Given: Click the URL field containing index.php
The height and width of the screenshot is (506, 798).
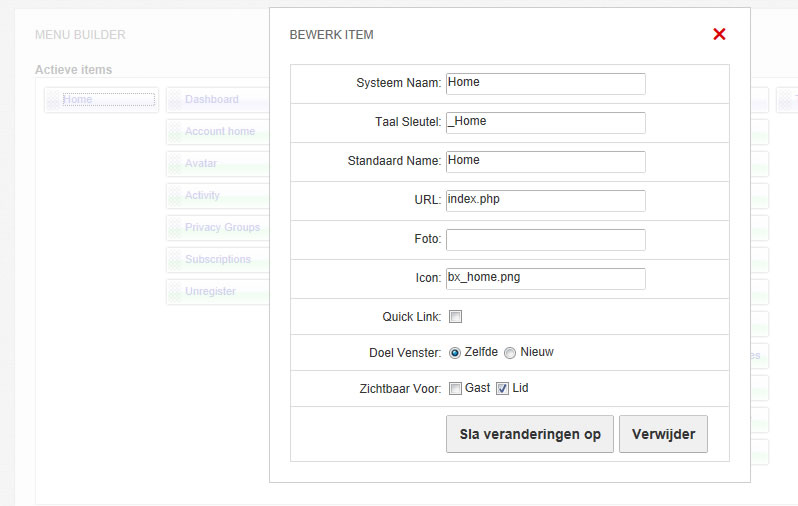Looking at the screenshot, I should pos(546,201).
